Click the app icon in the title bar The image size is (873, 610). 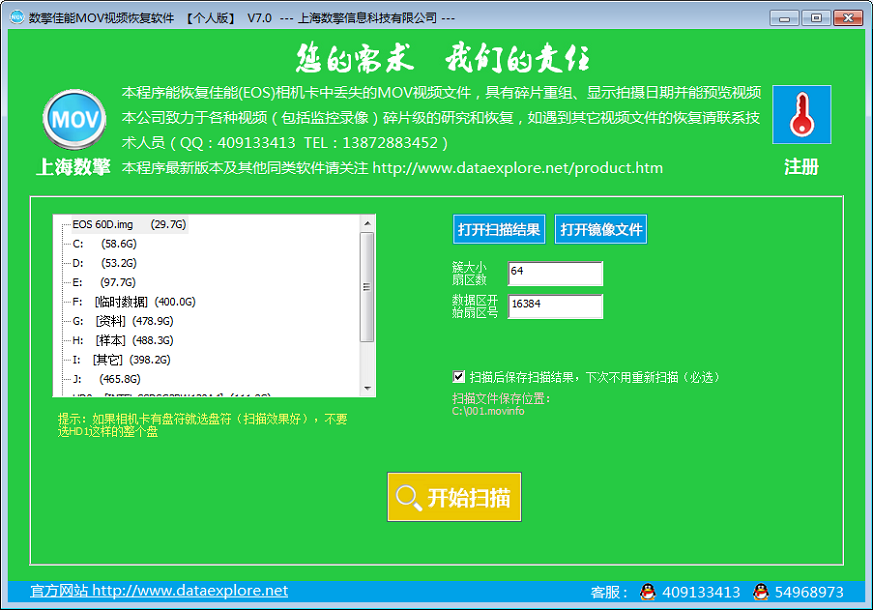click(17, 17)
